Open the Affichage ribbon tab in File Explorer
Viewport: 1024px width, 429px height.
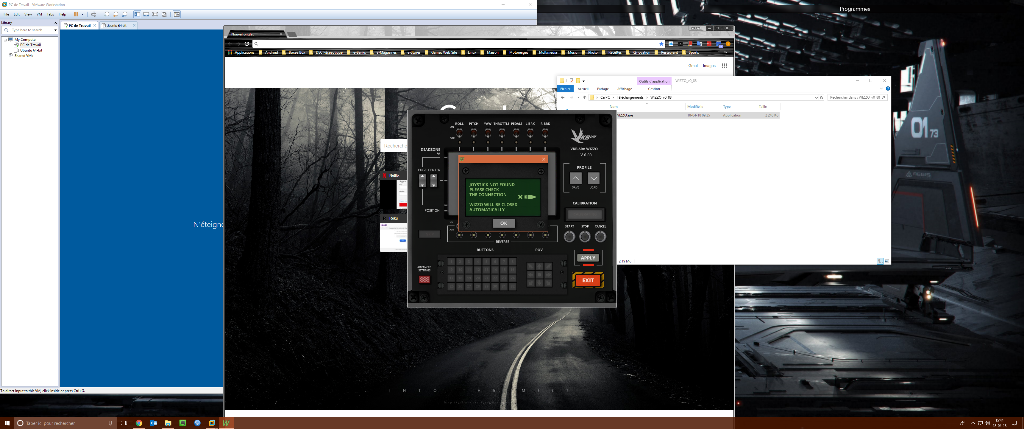click(624, 89)
